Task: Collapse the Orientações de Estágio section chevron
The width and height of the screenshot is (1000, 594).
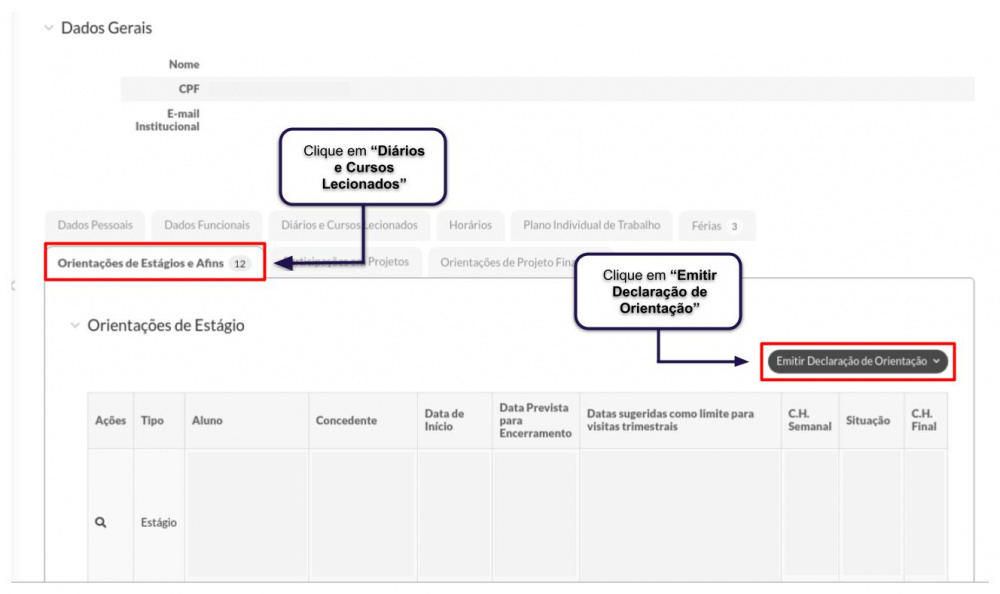Action: coord(75,325)
